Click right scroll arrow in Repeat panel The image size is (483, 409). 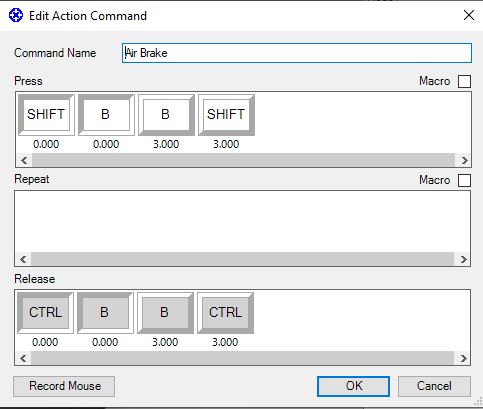pyautogui.click(x=463, y=259)
